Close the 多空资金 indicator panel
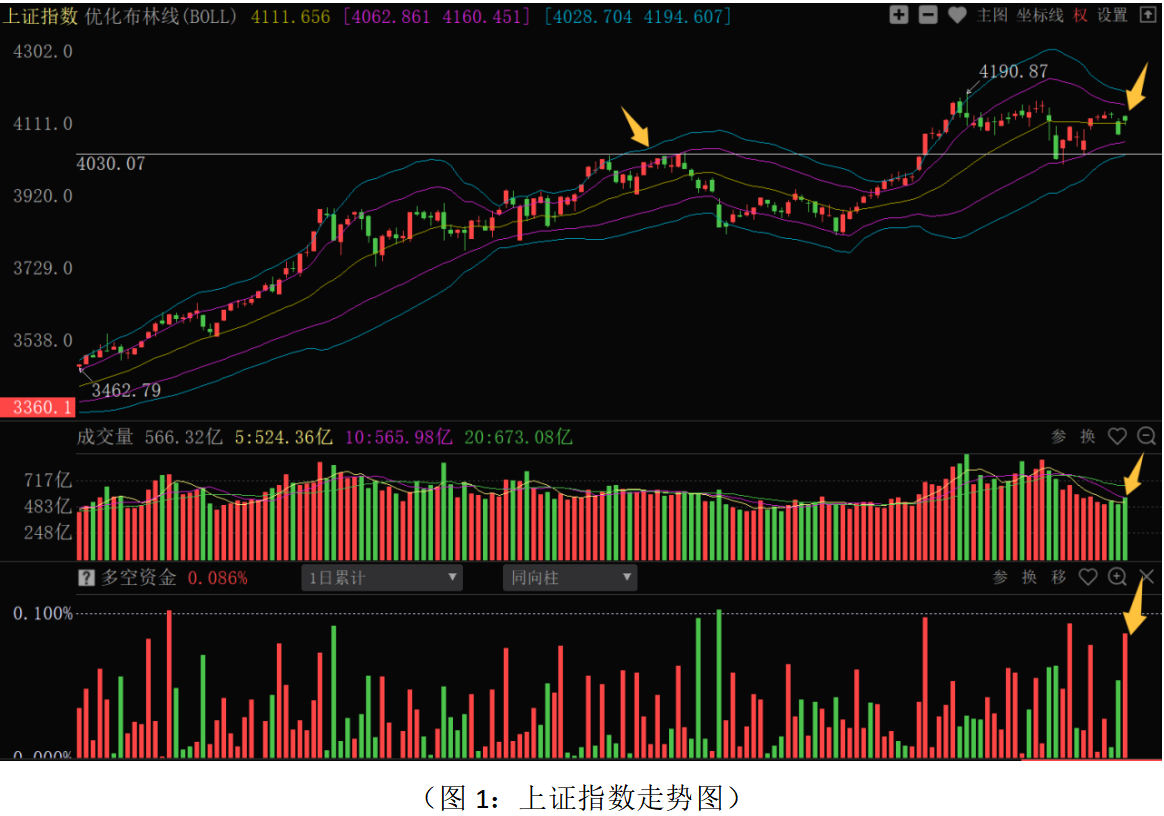Viewport: 1164px width, 816px height. 1147,577
